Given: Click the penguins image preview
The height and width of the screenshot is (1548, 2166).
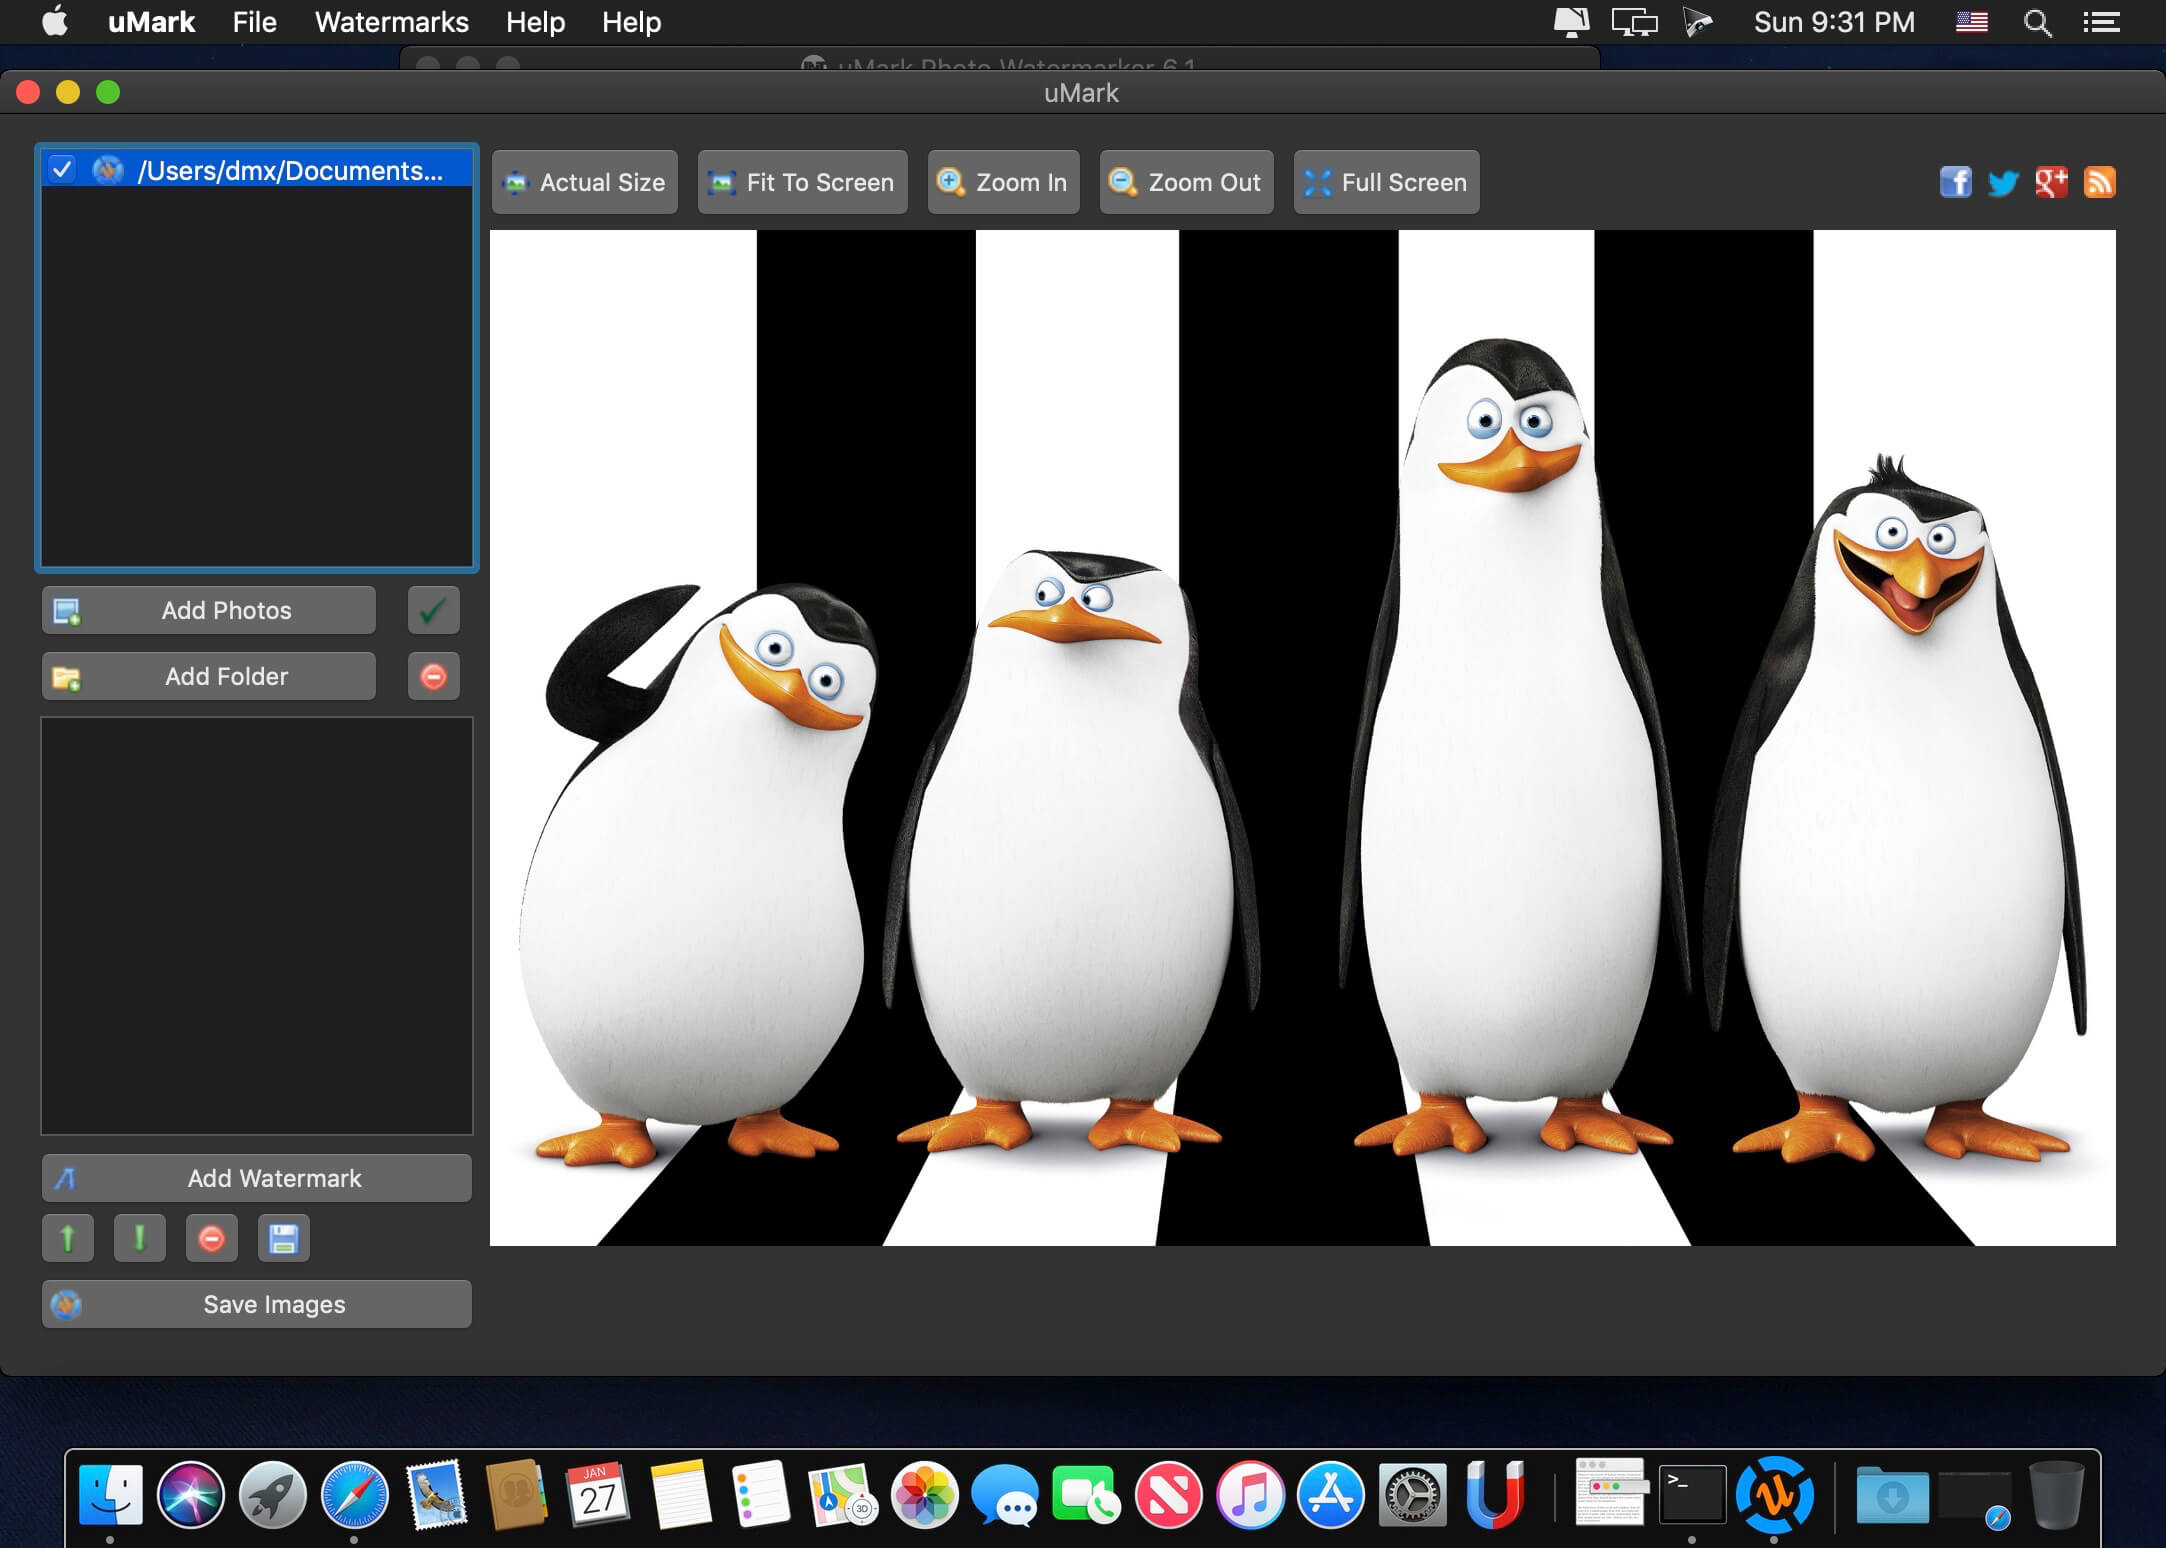Looking at the screenshot, I should click(1302, 738).
